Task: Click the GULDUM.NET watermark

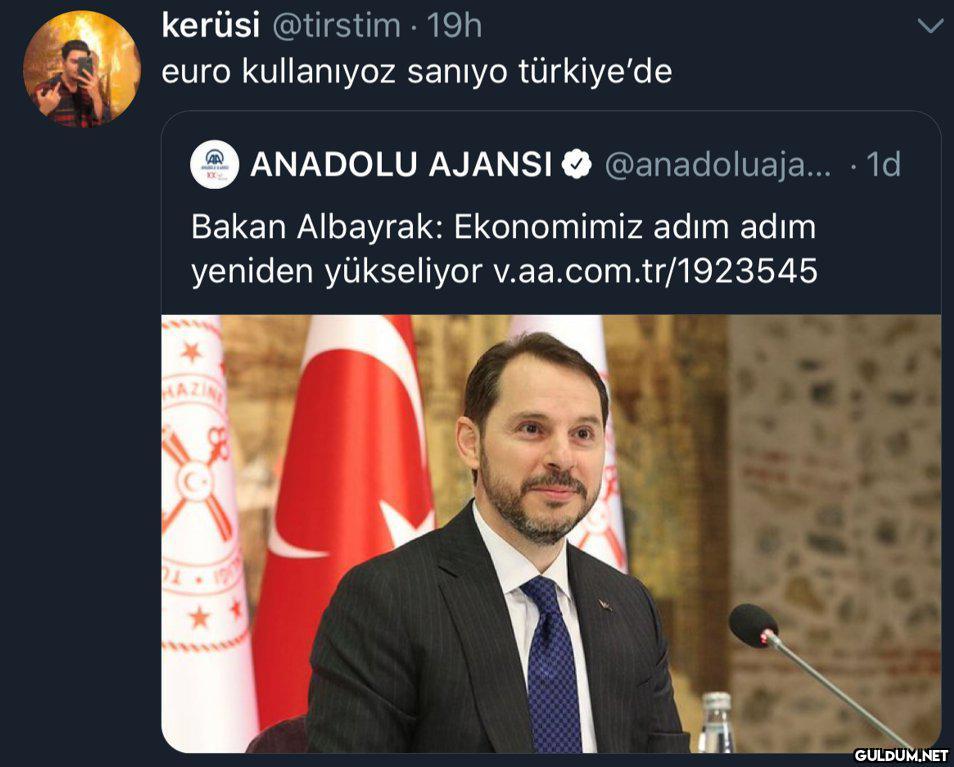Action: tap(901, 755)
